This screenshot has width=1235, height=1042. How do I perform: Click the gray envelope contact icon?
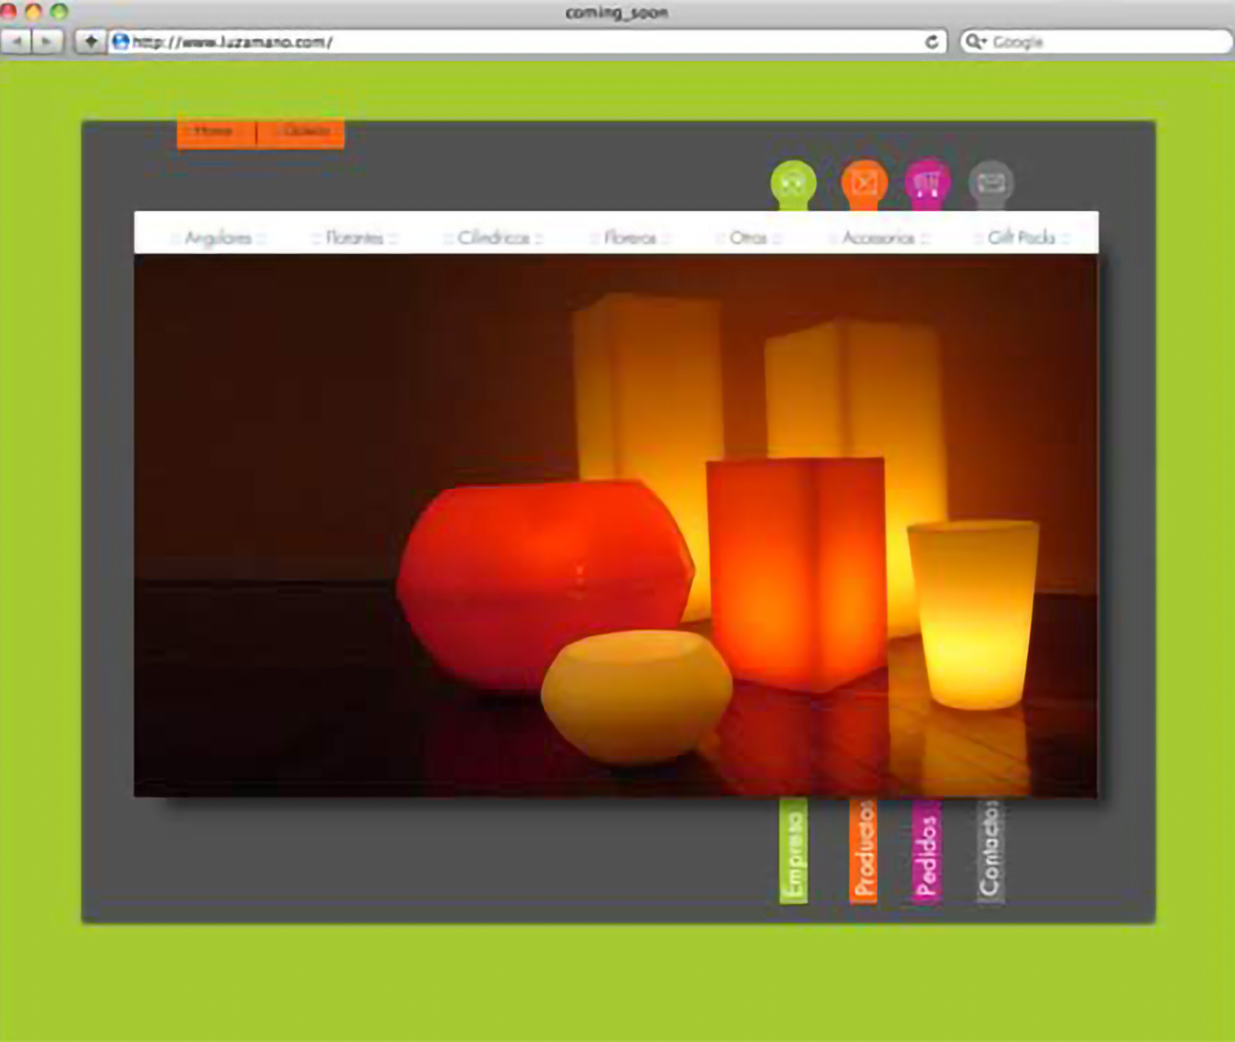tap(990, 183)
